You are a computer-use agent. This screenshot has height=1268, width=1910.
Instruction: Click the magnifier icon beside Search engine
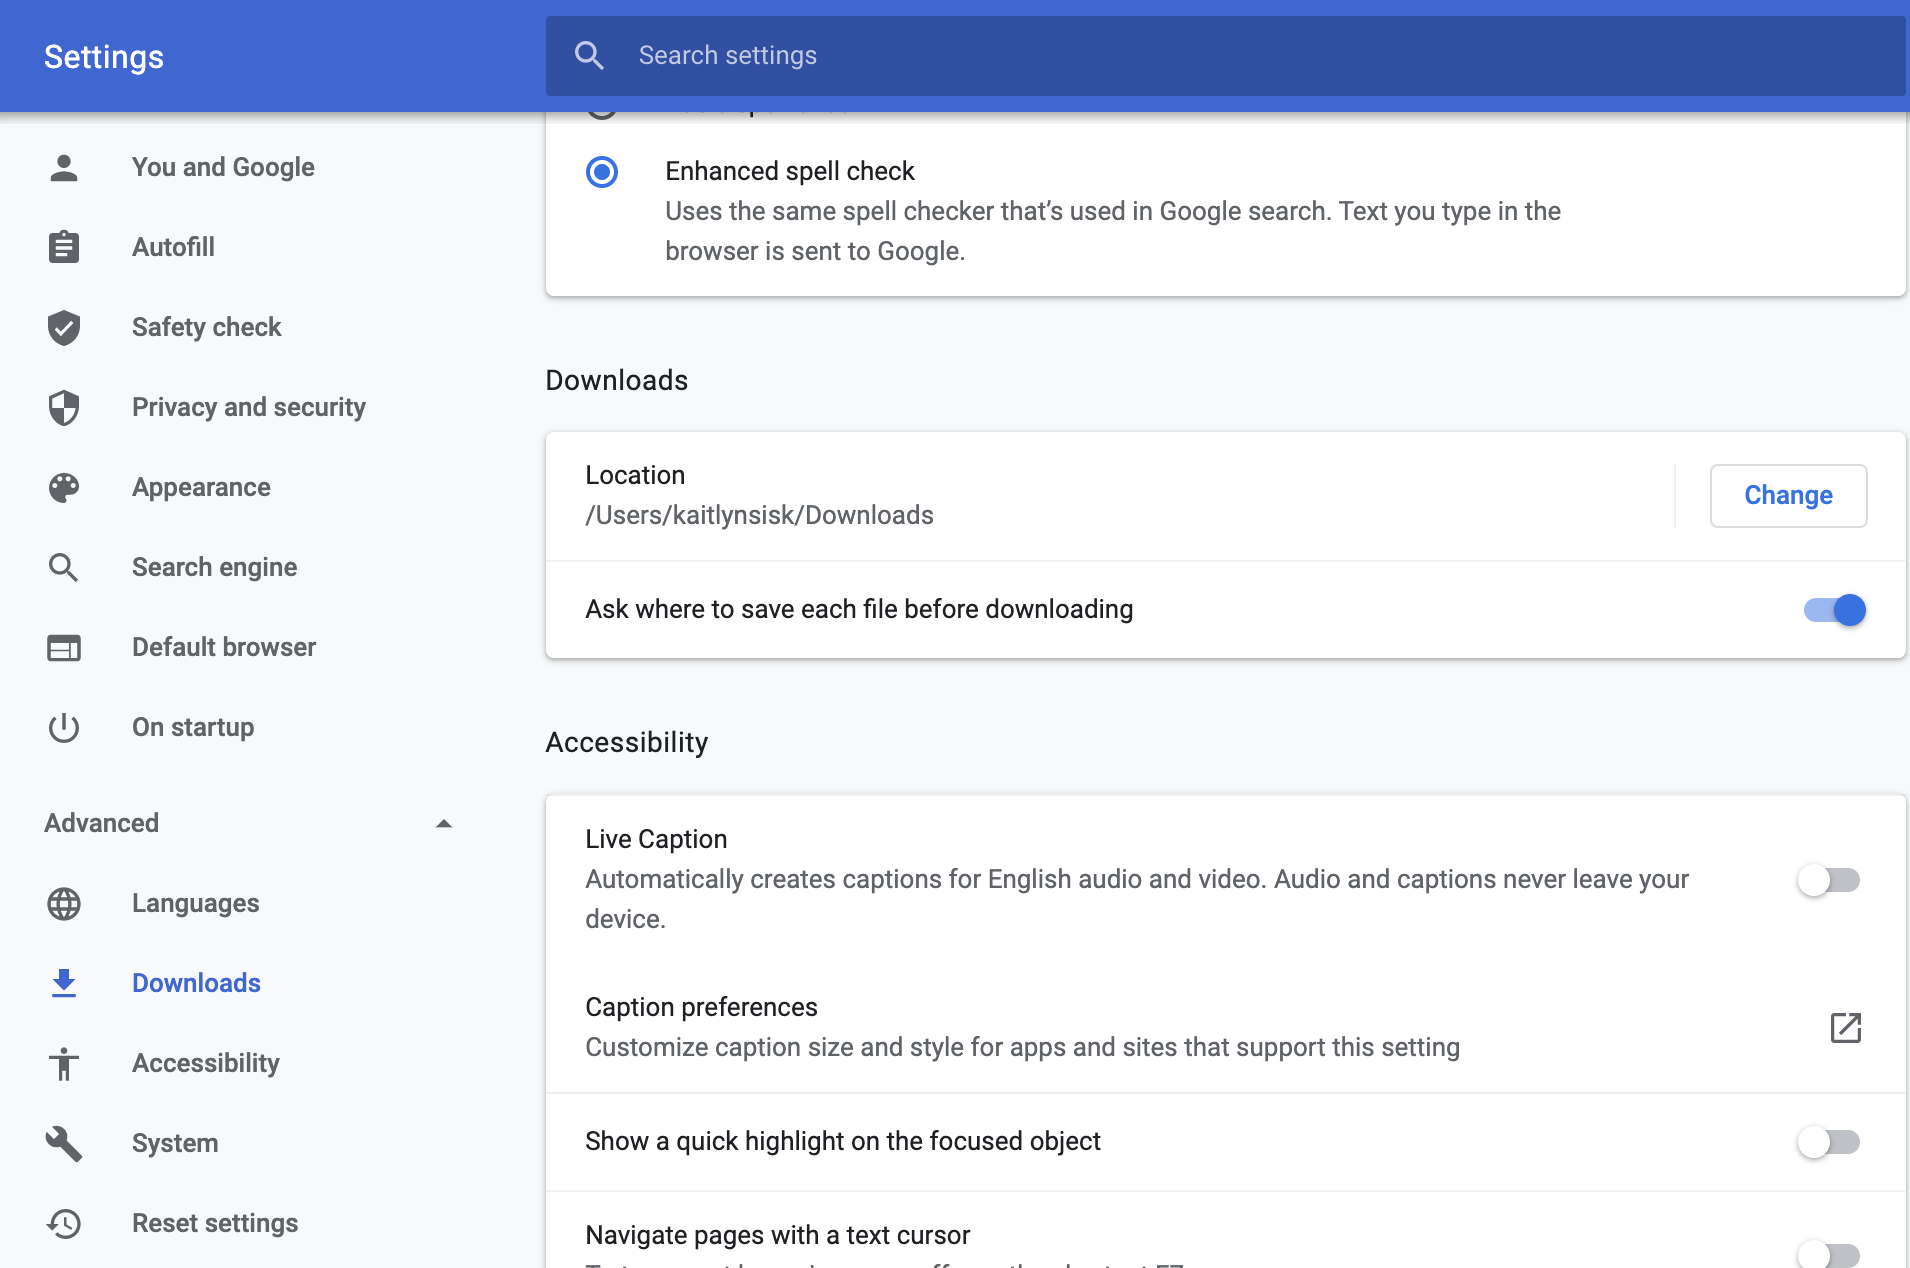[64, 567]
